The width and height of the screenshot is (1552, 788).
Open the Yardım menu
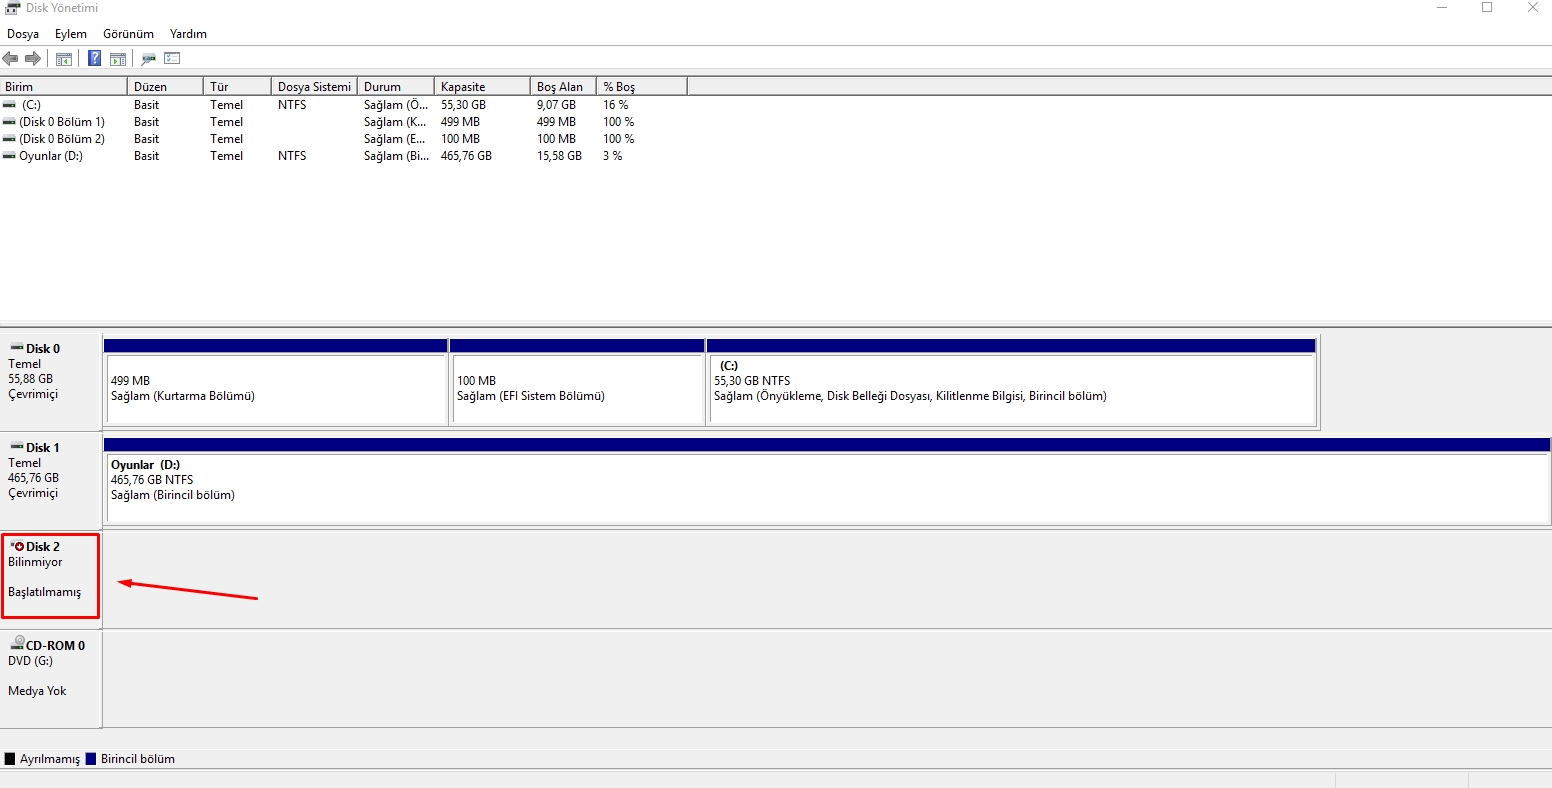pos(188,33)
